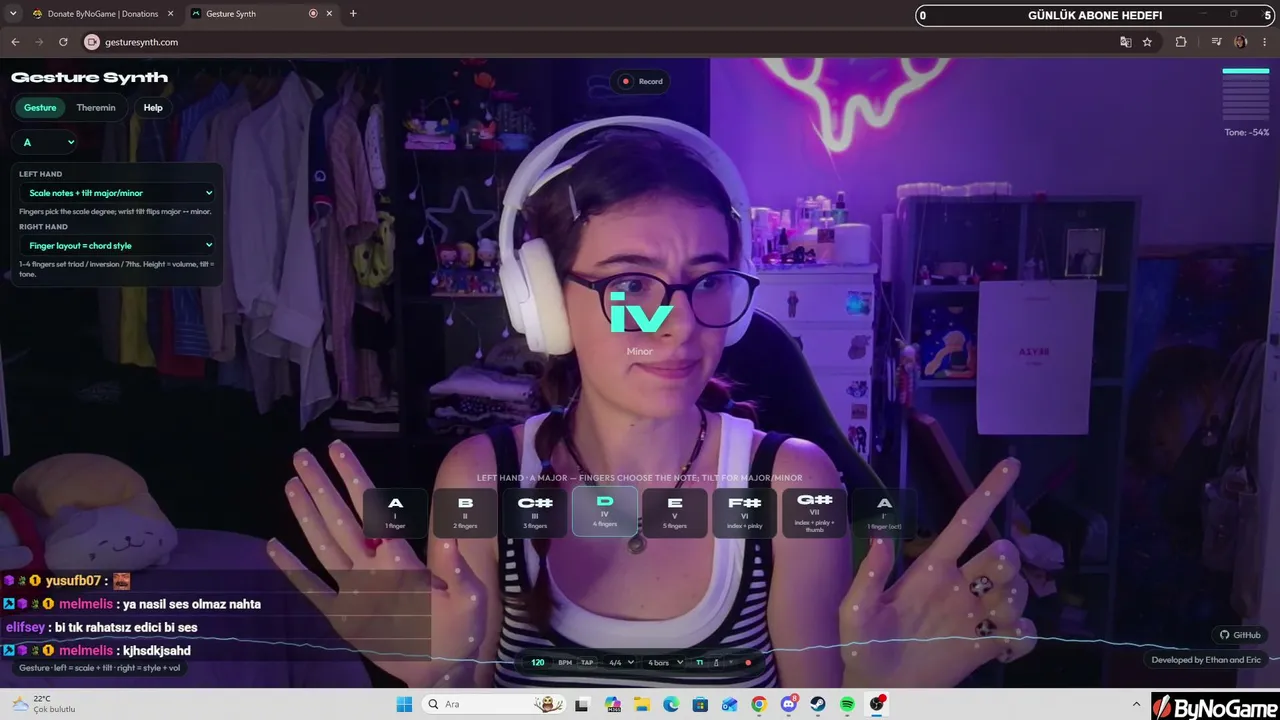Open the media control icon

pyautogui.click(x=1216, y=42)
